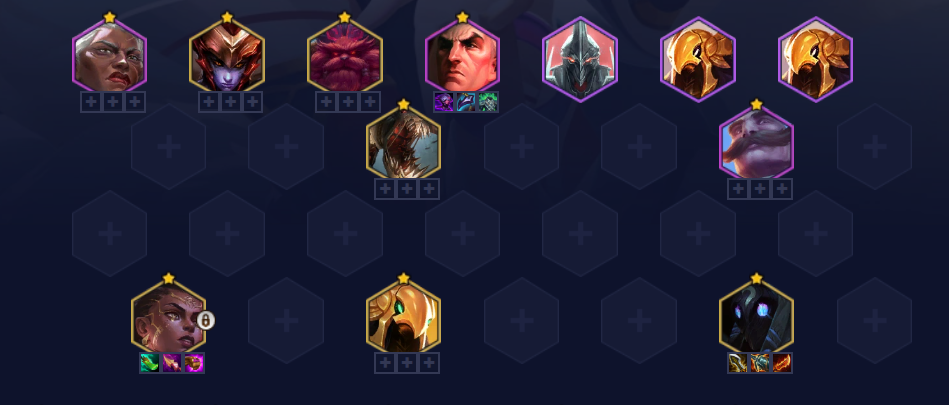The width and height of the screenshot is (949, 405).
Task: Select the red furry Ornn champion portrait
Action: [345, 59]
